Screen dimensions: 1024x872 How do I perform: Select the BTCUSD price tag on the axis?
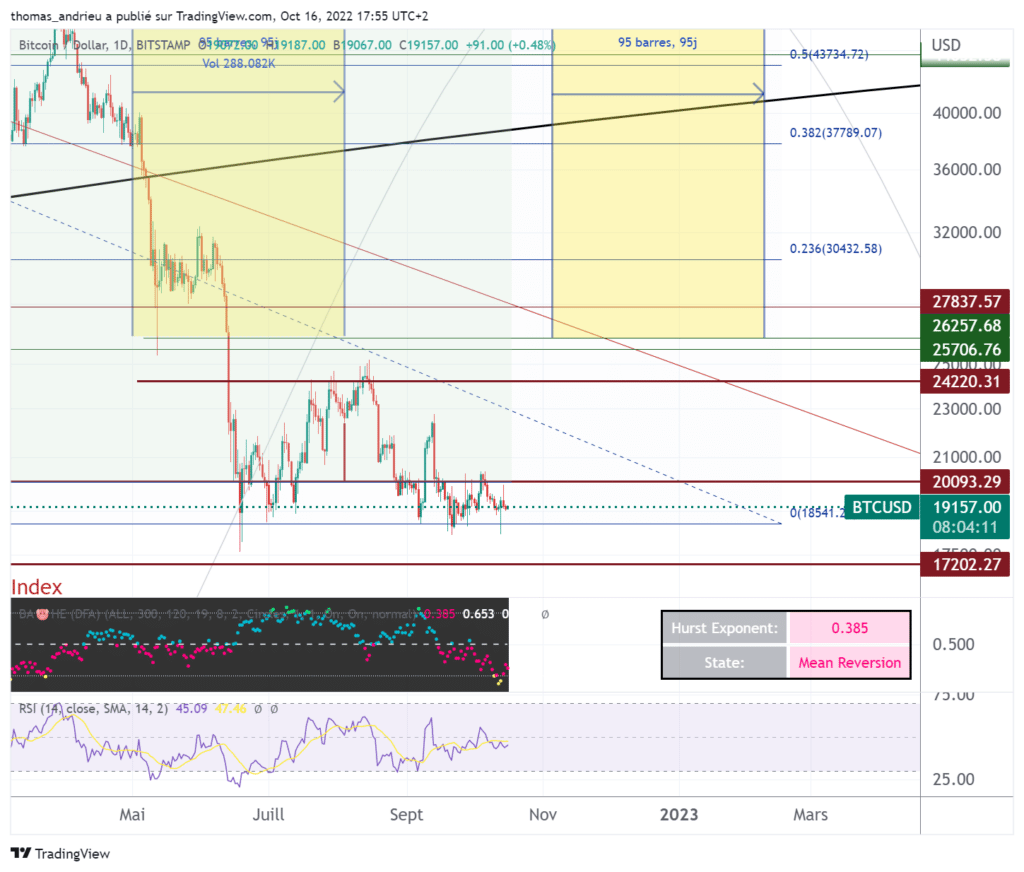pyautogui.click(x=880, y=507)
